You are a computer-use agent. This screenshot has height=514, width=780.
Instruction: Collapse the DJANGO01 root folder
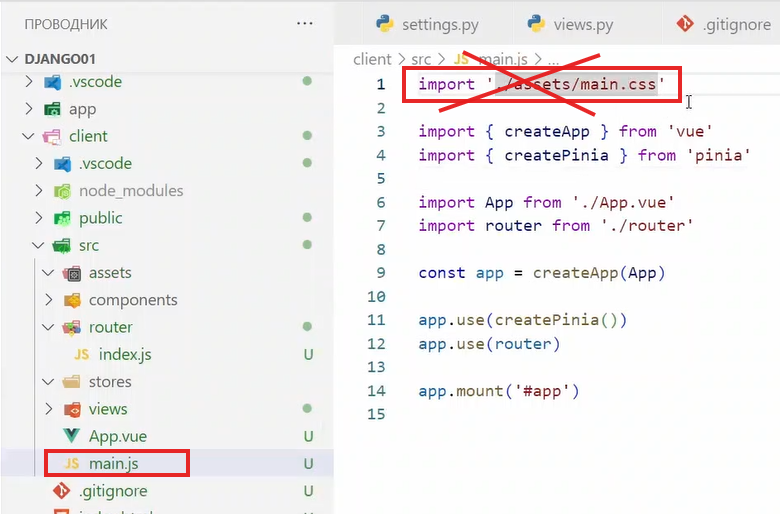[12, 59]
